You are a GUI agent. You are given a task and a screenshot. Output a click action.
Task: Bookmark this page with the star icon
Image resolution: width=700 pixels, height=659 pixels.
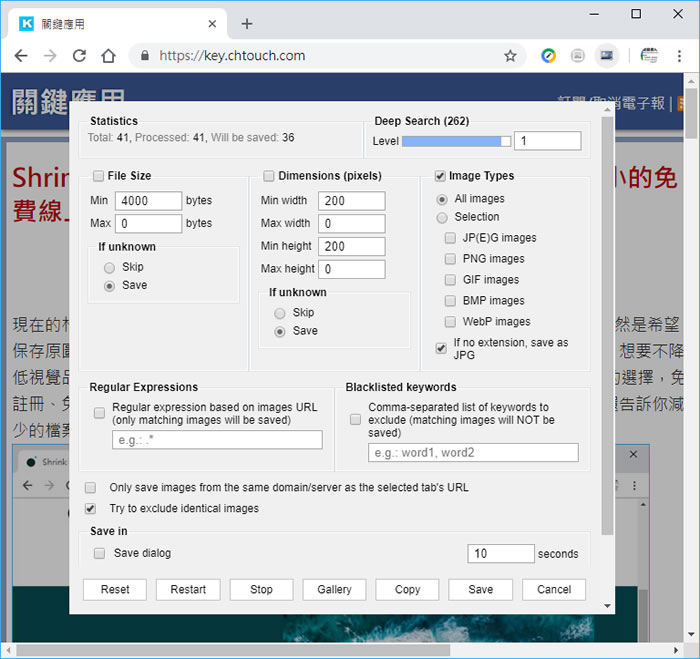tap(510, 56)
